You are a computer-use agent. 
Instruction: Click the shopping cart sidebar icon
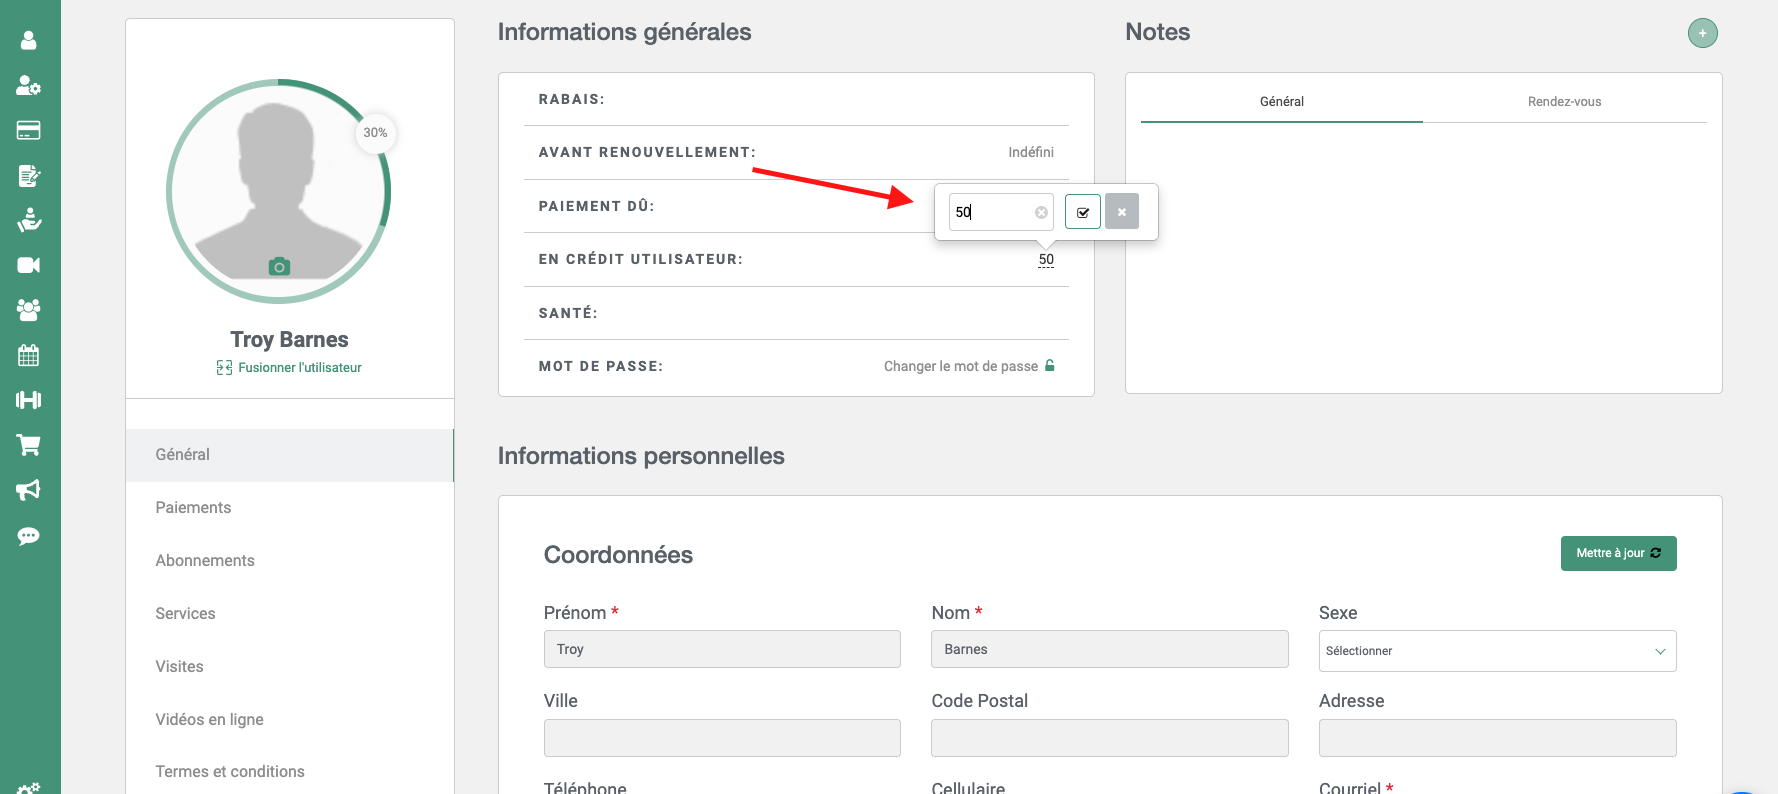[x=28, y=445]
